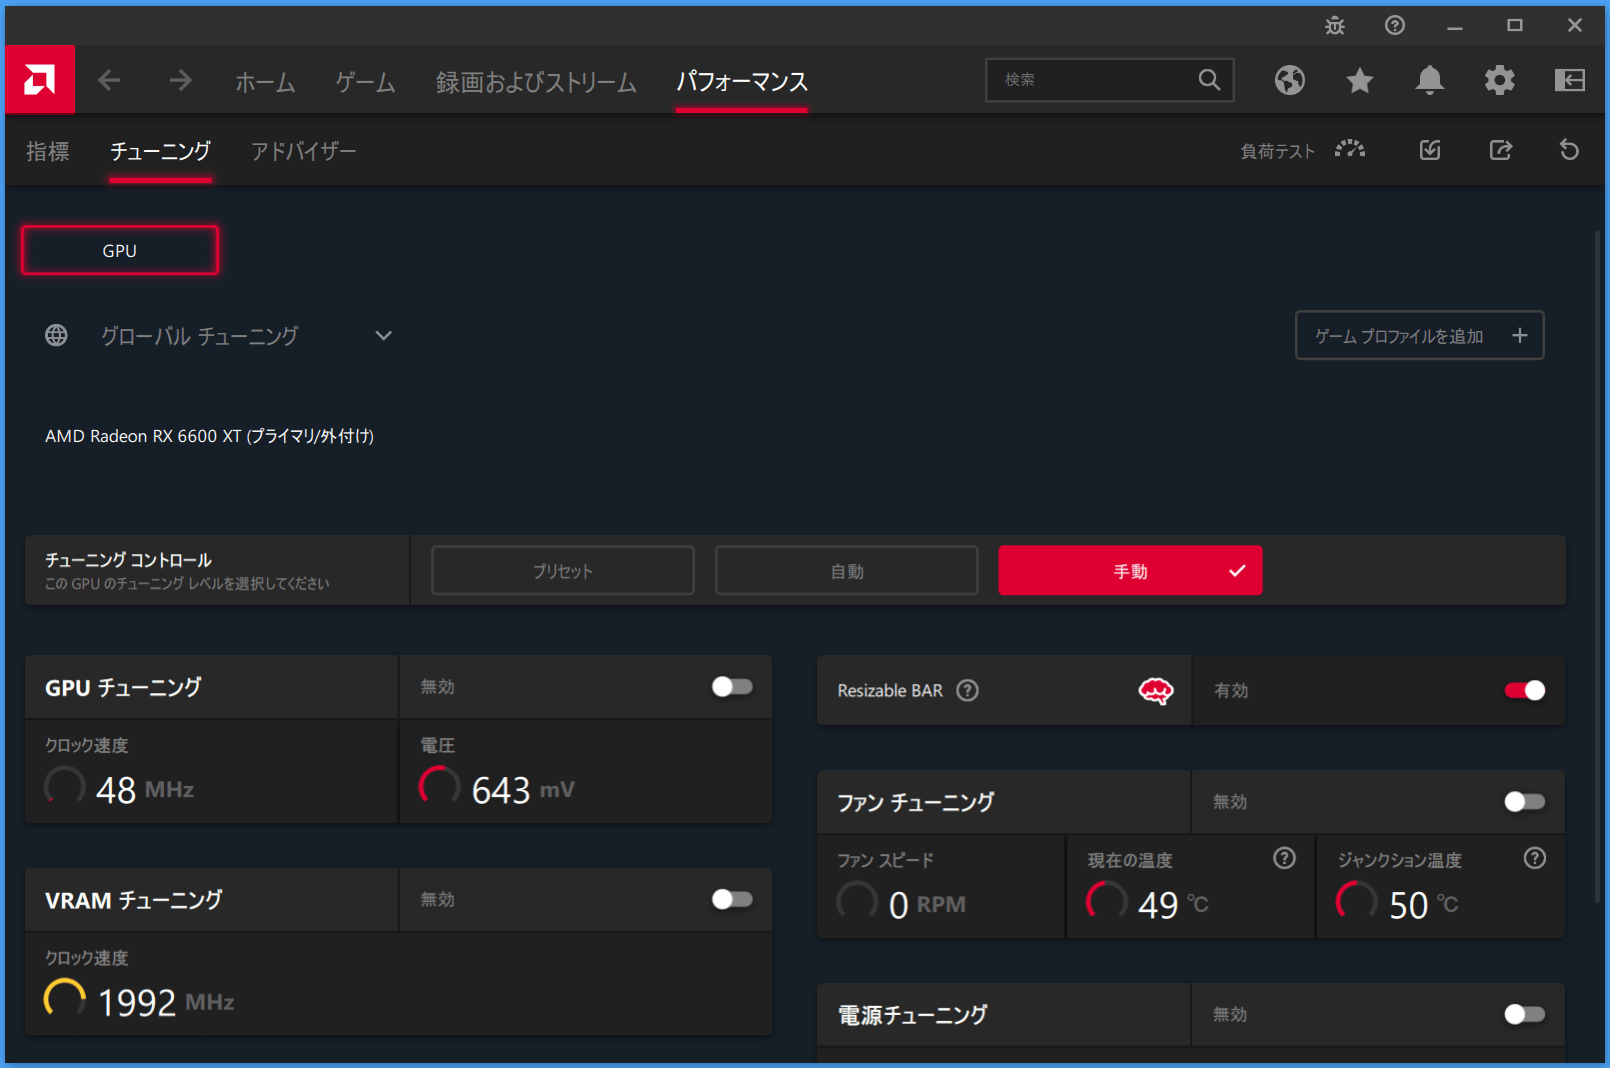
Task: Click the bug report icon
Action: click(1335, 26)
